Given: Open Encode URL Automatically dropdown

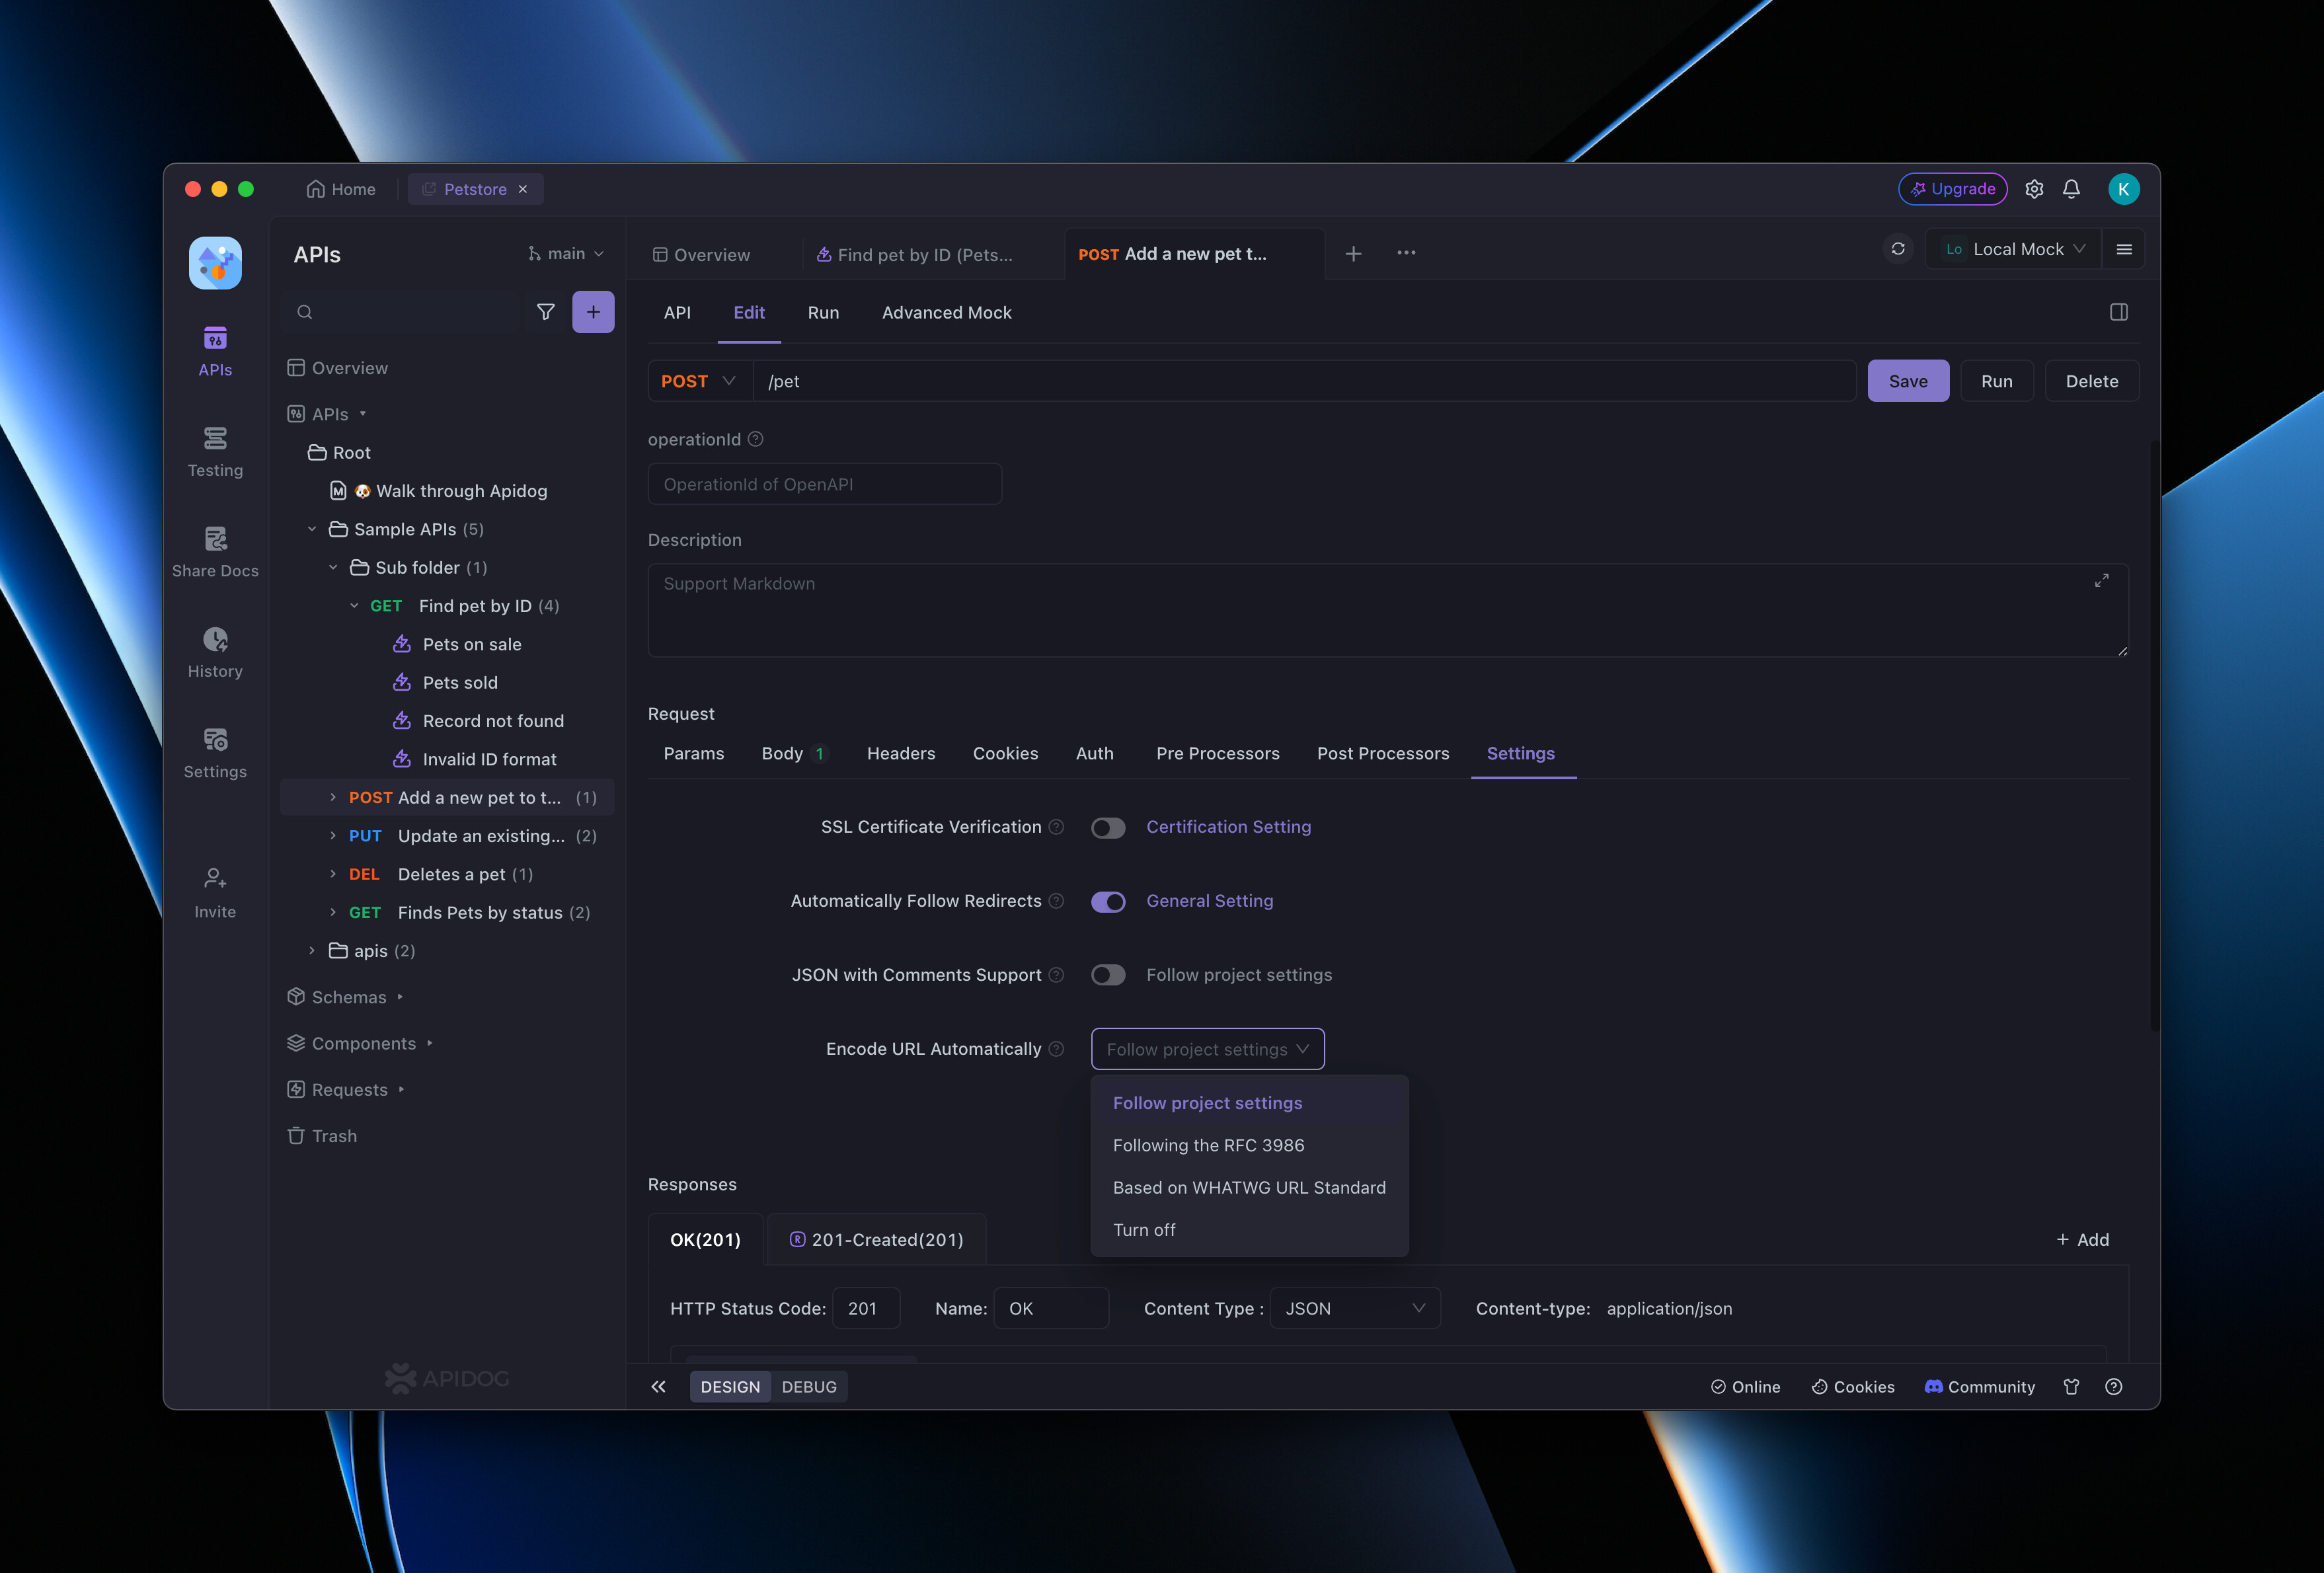Looking at the screenshot, I should (x=1207, y=1049).
